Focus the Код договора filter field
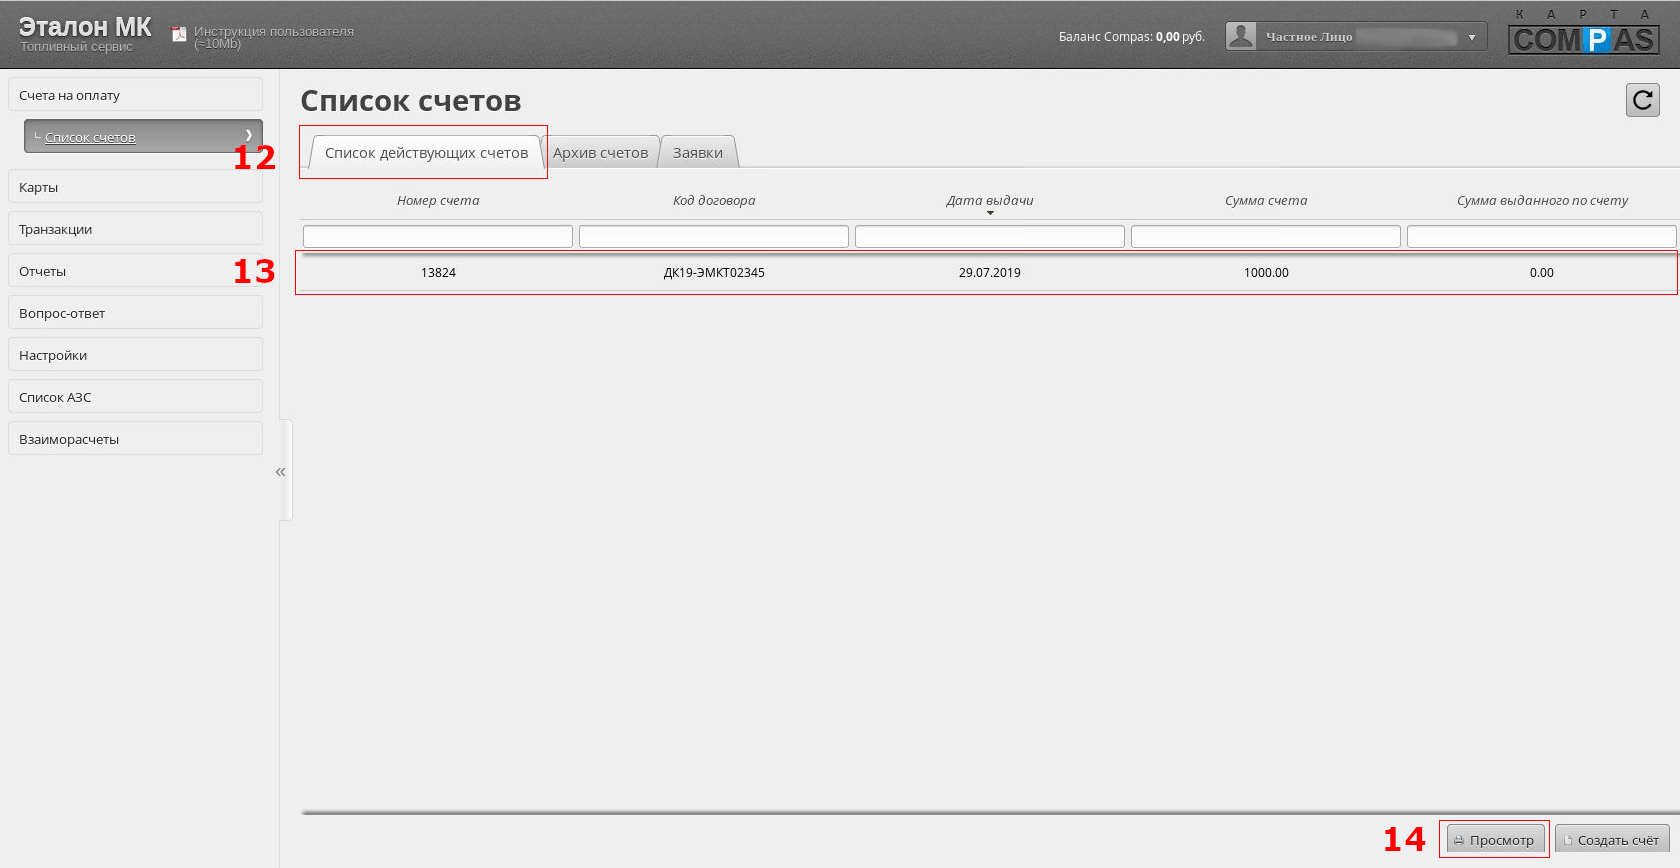1680x868 pixels. [714, 236]
